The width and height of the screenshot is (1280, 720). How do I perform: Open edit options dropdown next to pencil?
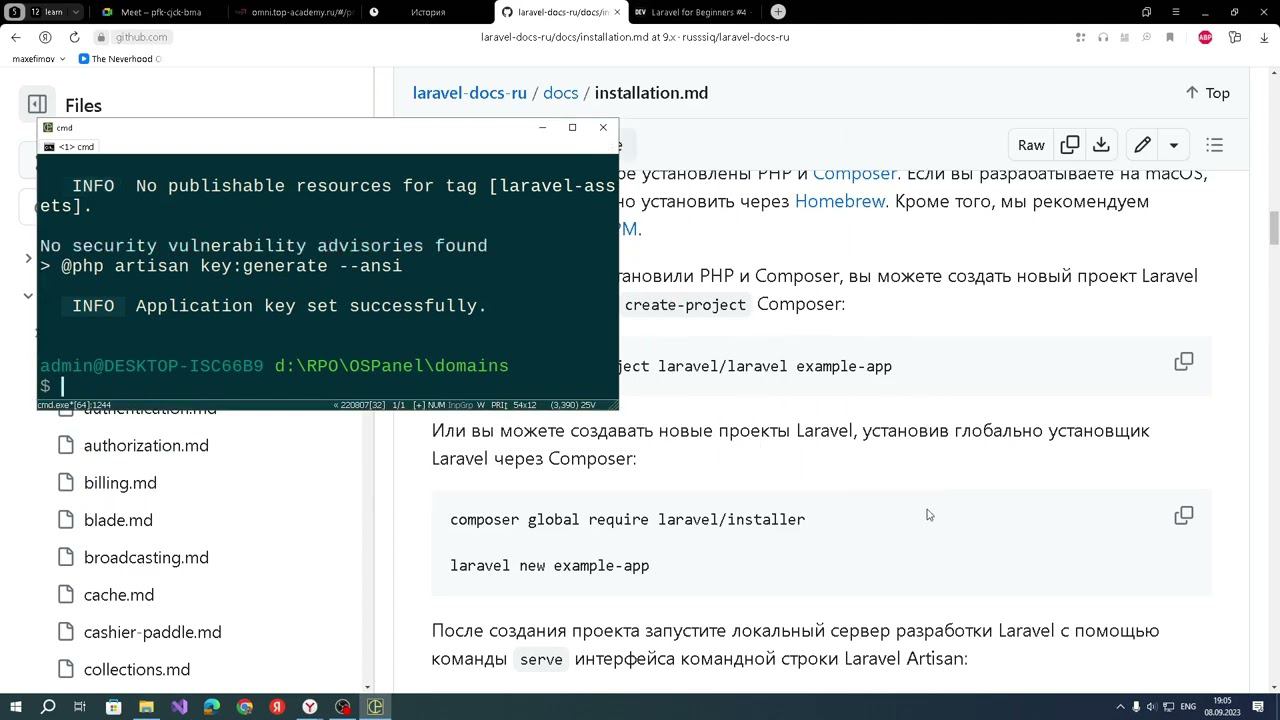click(x=1174, y=145)
